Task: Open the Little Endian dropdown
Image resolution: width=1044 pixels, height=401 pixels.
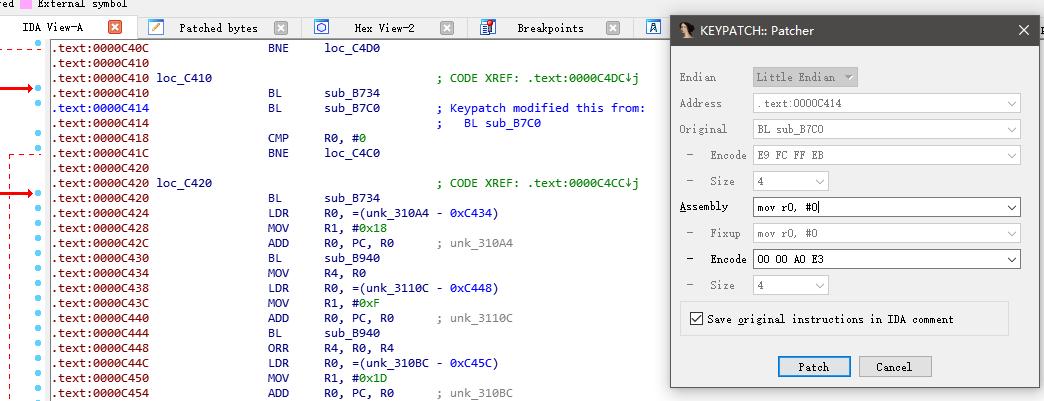Action: click(850, 77)
